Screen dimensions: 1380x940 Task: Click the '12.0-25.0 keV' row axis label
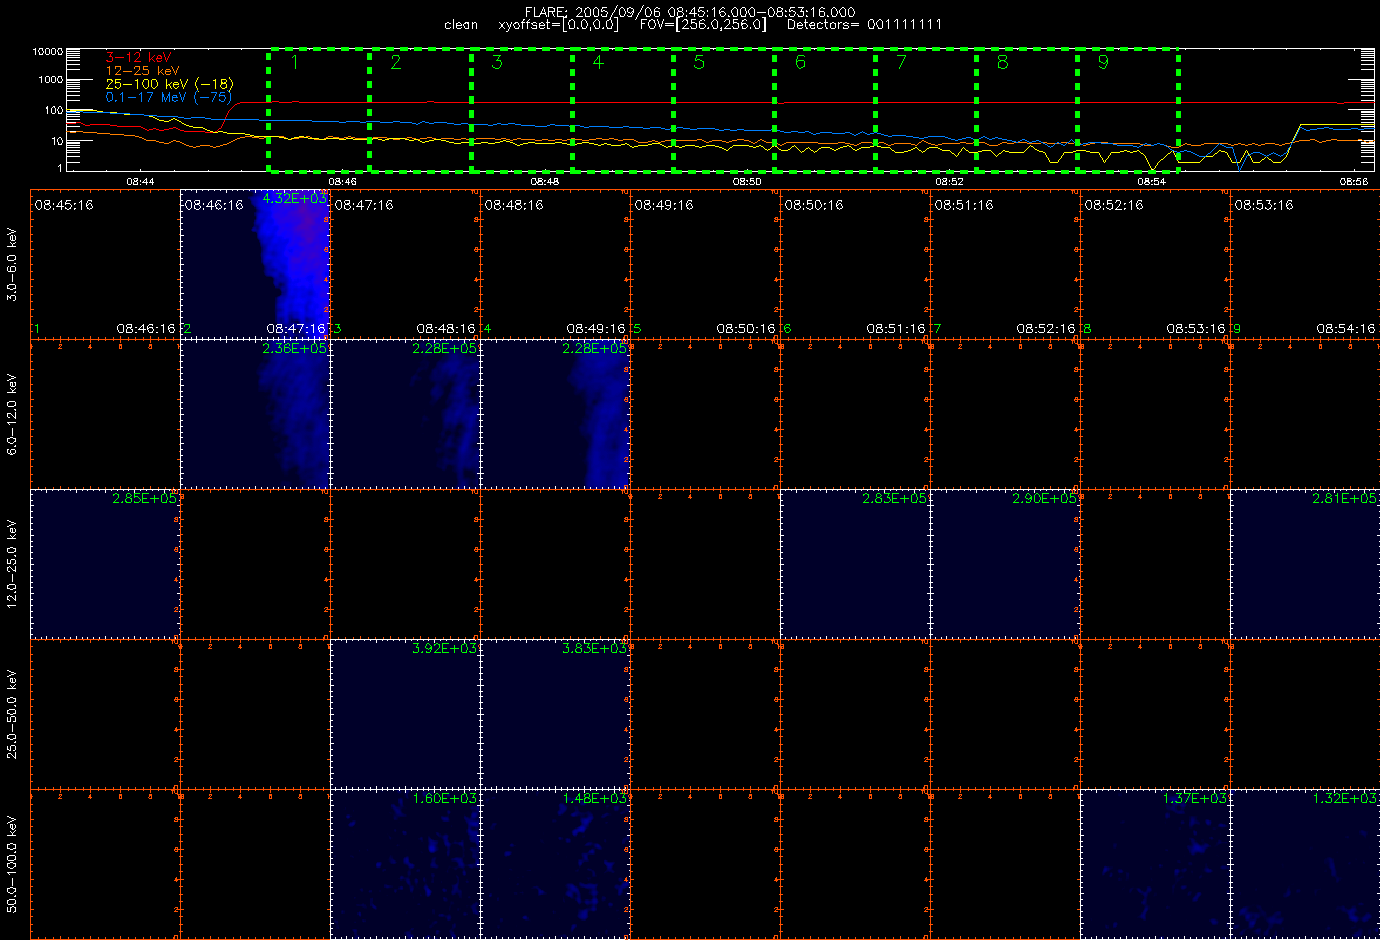point(12,564)
